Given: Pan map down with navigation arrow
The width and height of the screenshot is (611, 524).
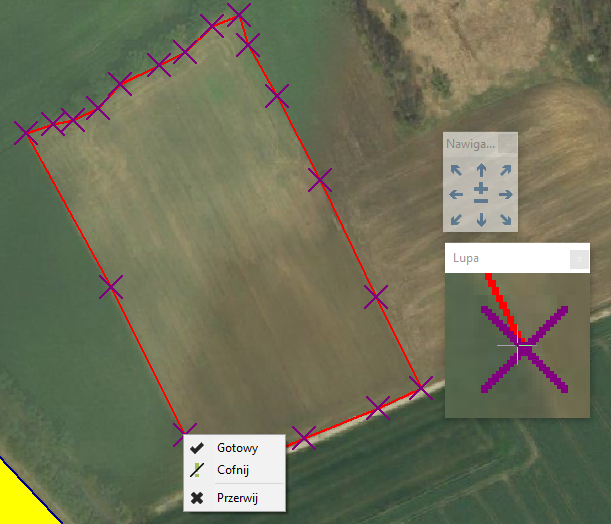Looking at the screenshot, I should pos(481,219).
